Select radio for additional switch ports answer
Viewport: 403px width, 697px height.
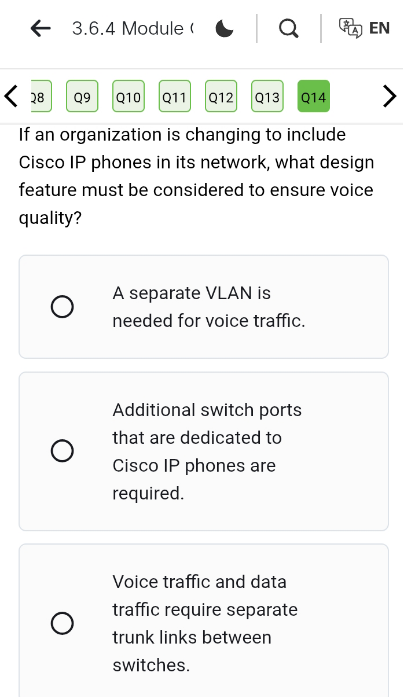(62, 451)
